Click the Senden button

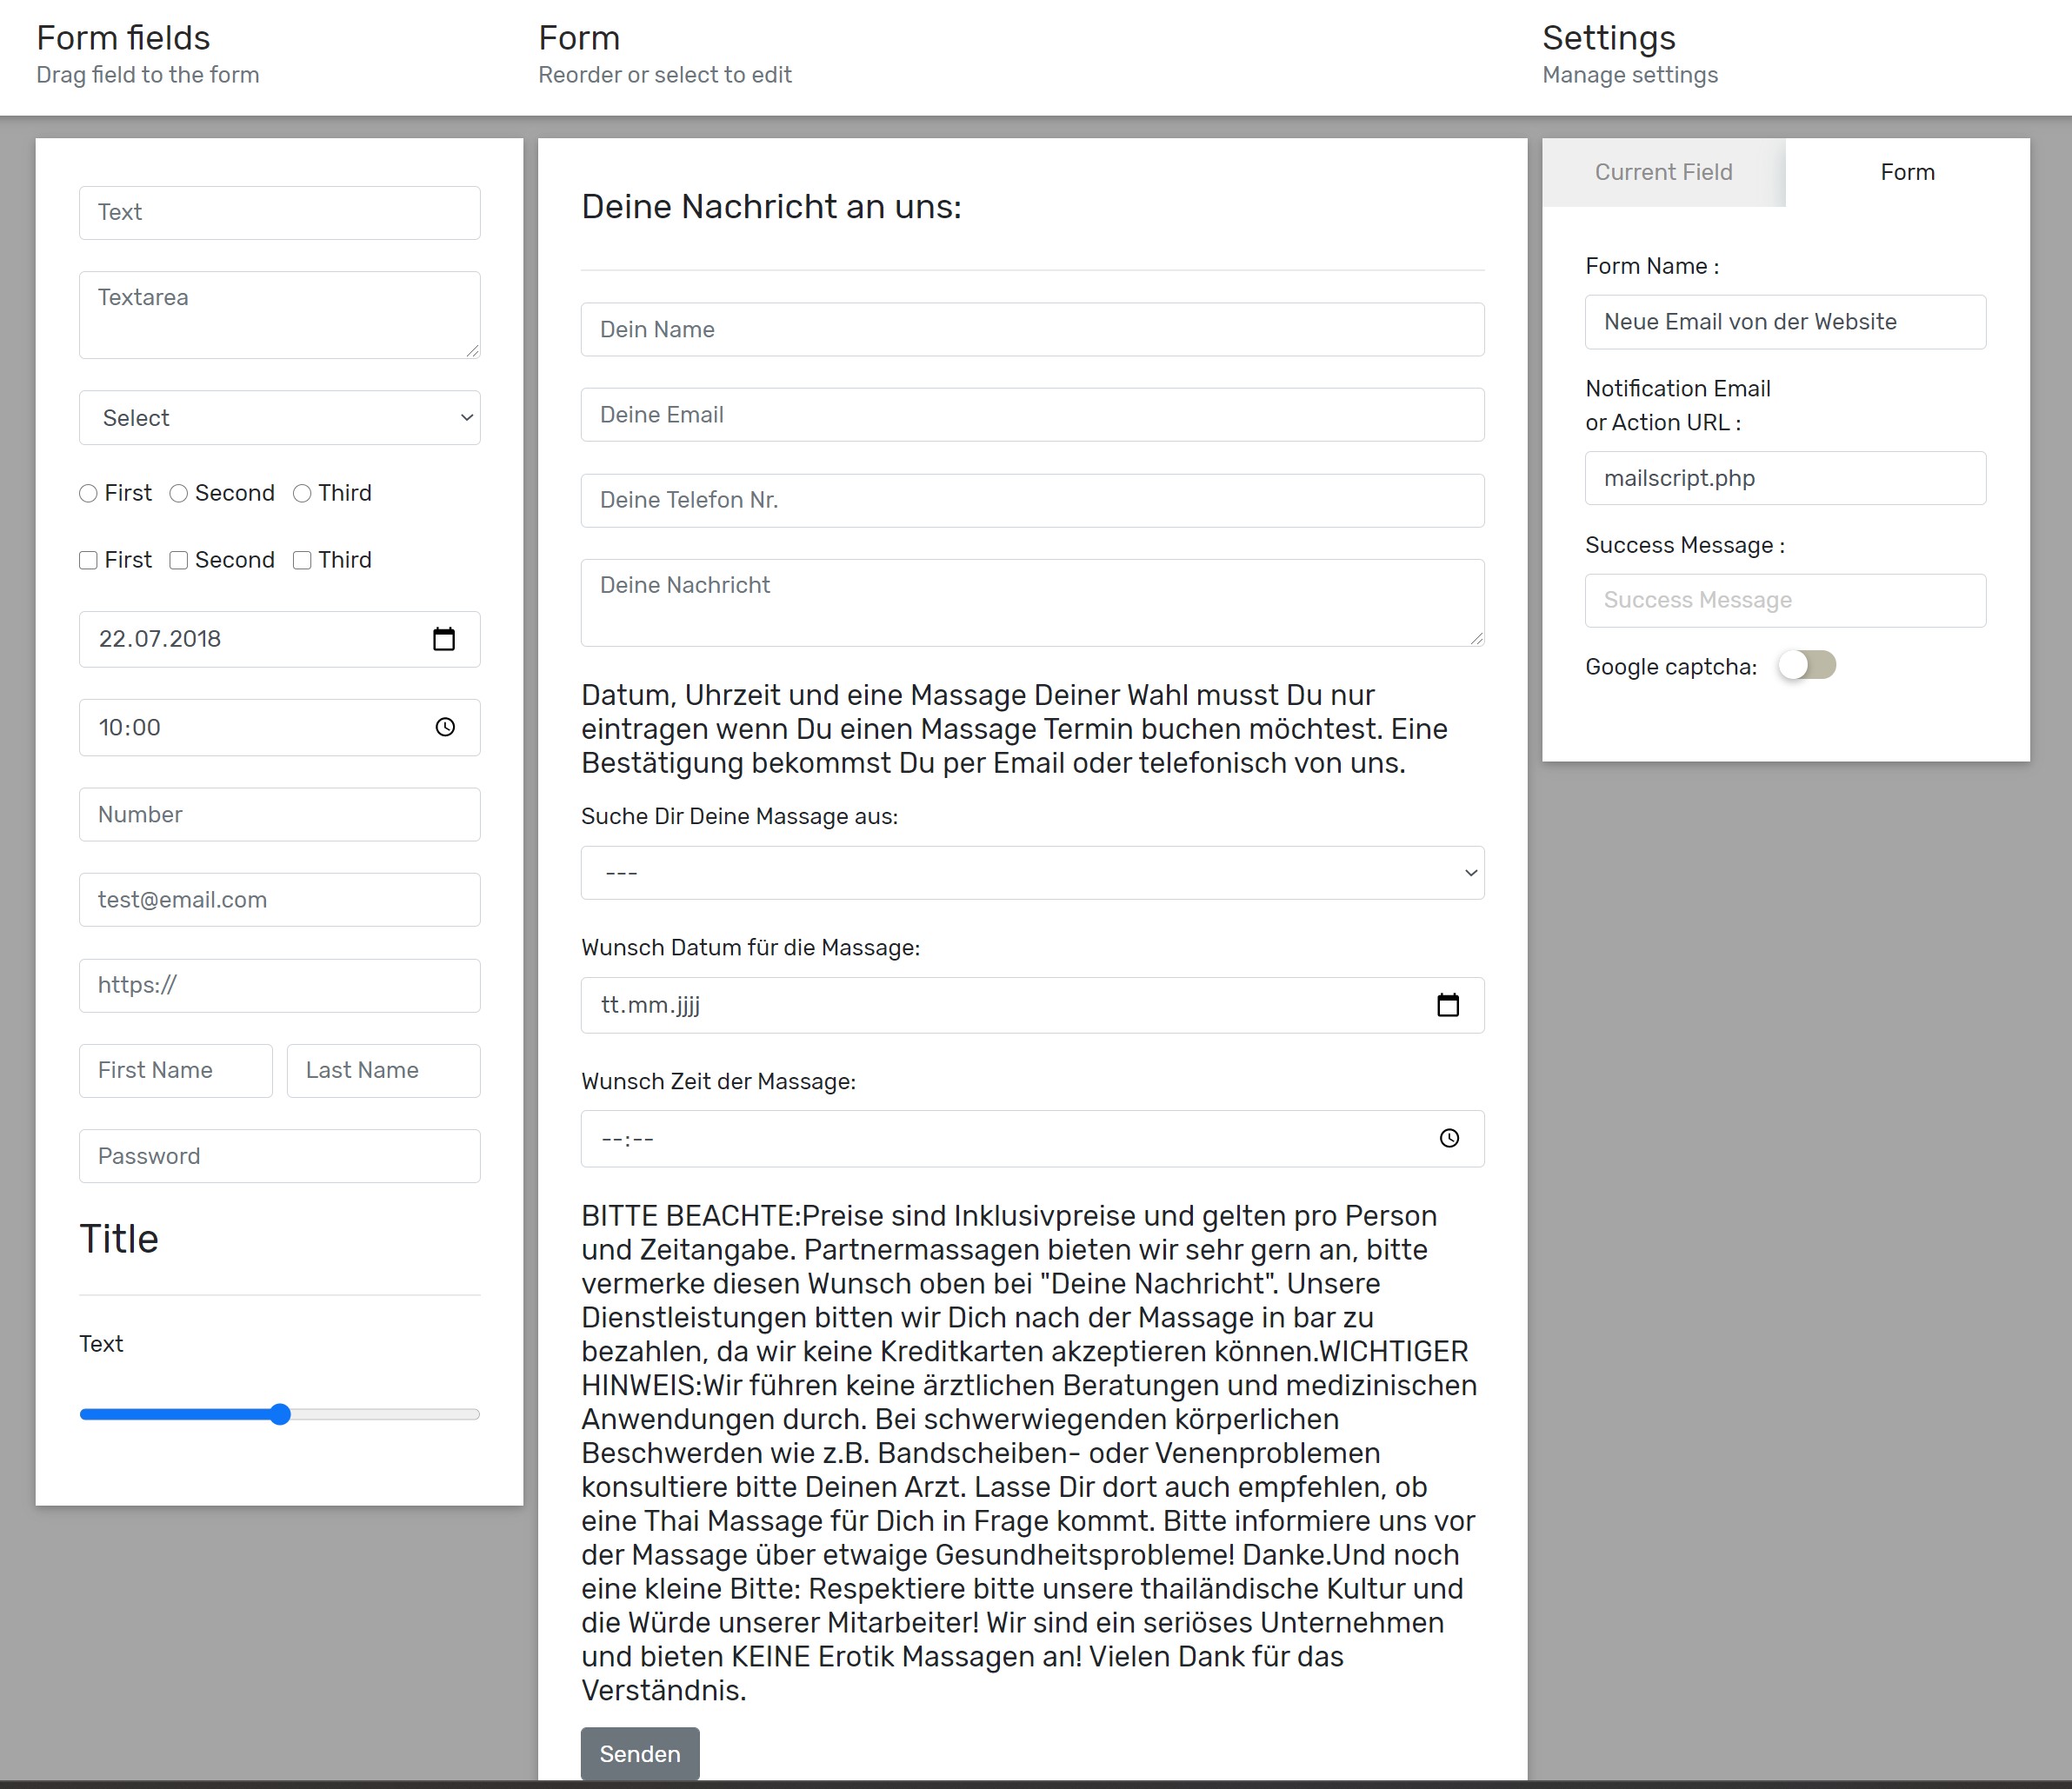[640, 1754]
